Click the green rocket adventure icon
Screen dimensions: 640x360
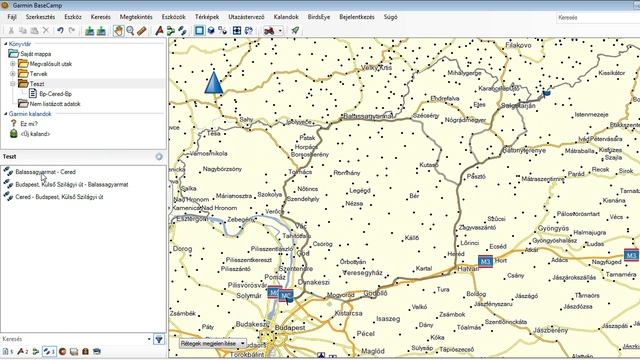point(295,31)
